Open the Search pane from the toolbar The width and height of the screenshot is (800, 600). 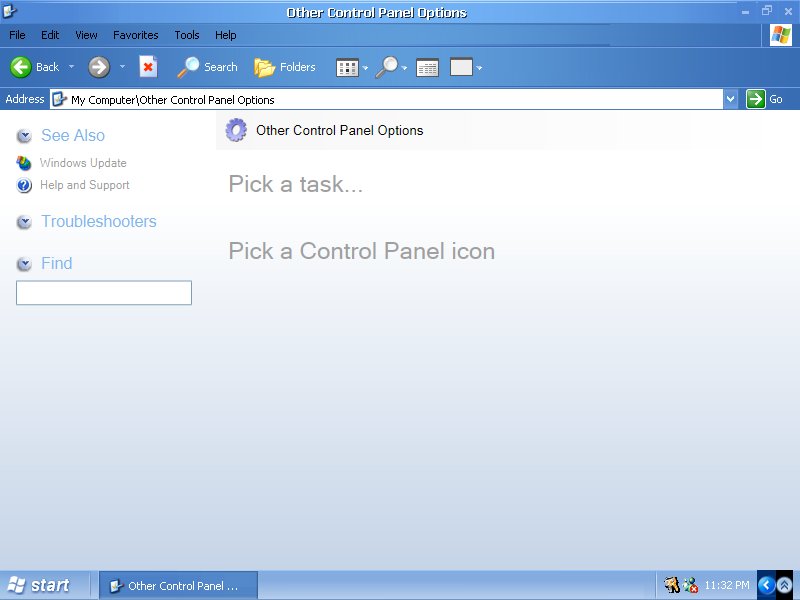[208, 67]
